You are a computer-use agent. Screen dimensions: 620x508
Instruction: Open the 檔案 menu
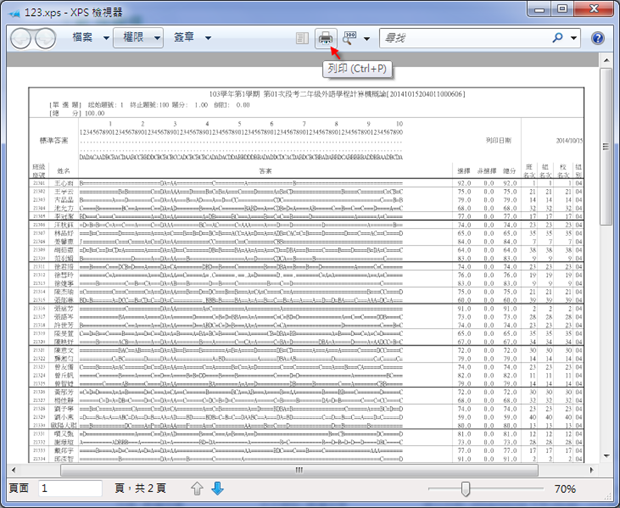coord(82,38)
